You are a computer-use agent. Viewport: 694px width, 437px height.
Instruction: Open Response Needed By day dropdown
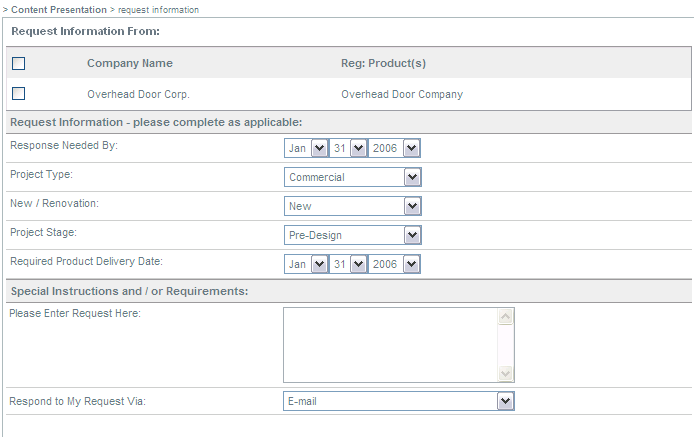click(x=349, y=148)
